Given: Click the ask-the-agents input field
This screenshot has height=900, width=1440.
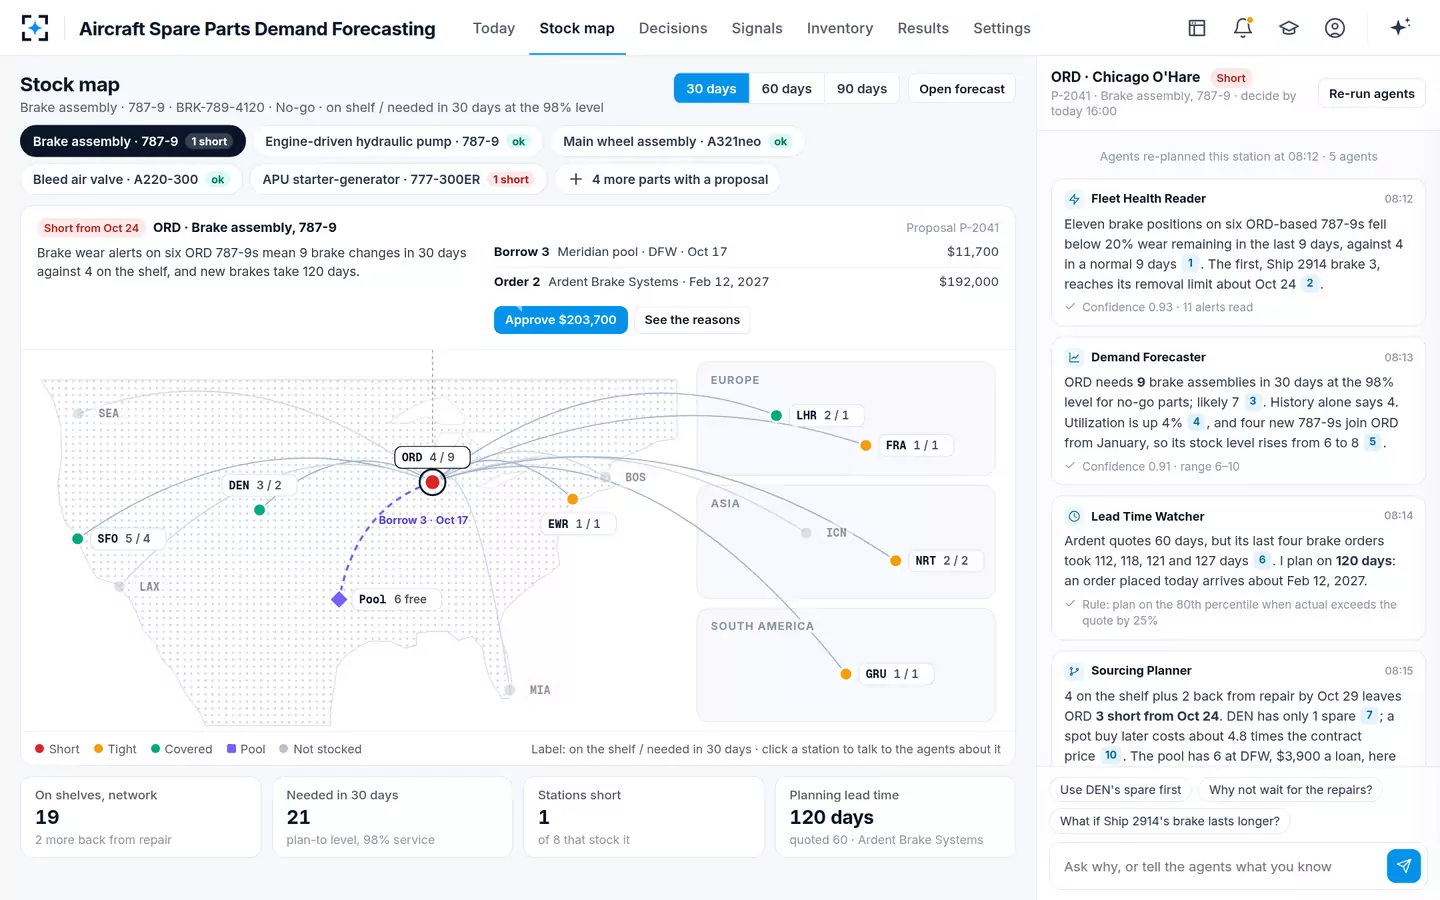Looking at the screenshot, I should pyautogui.click(x=1218, y=866).
